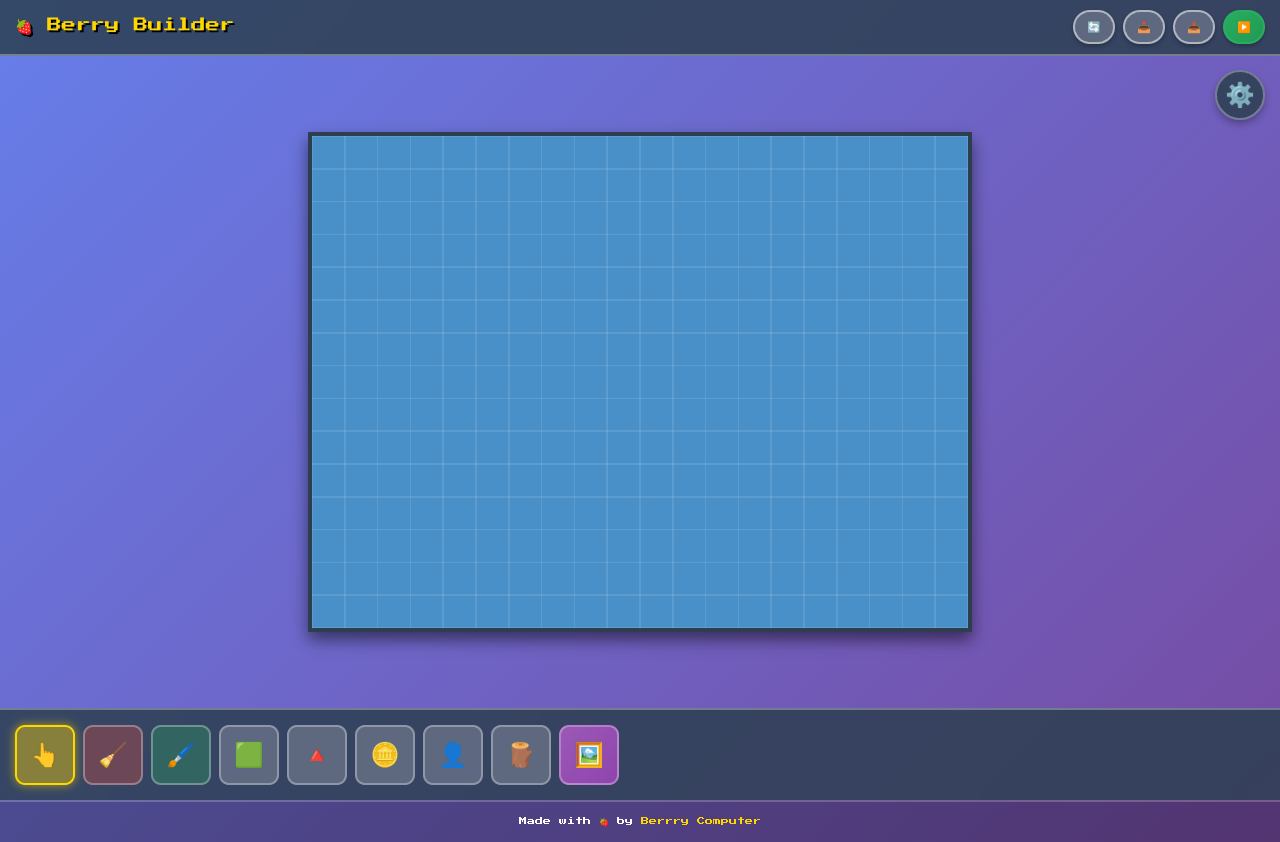This screenshot has width=1280, height=842.
Task: Open the background picture tool
Action: click(589, 755)
